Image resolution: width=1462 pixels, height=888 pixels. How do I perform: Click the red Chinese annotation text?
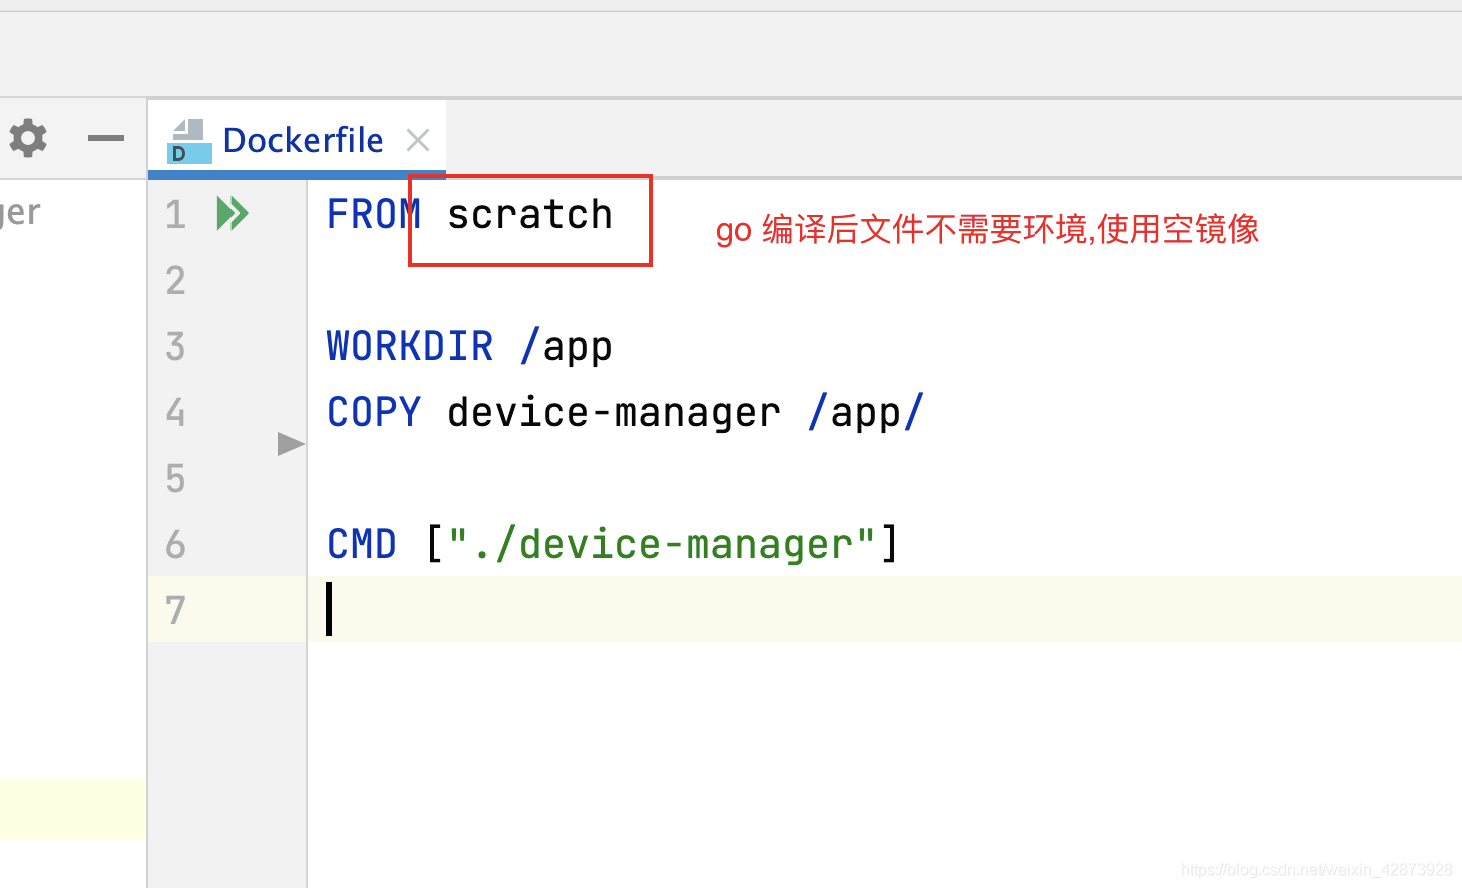(x=986, y=229)
